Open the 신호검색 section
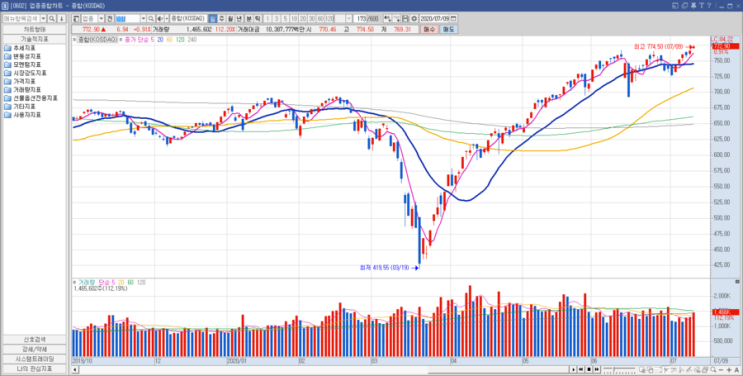 click(35, 339)
